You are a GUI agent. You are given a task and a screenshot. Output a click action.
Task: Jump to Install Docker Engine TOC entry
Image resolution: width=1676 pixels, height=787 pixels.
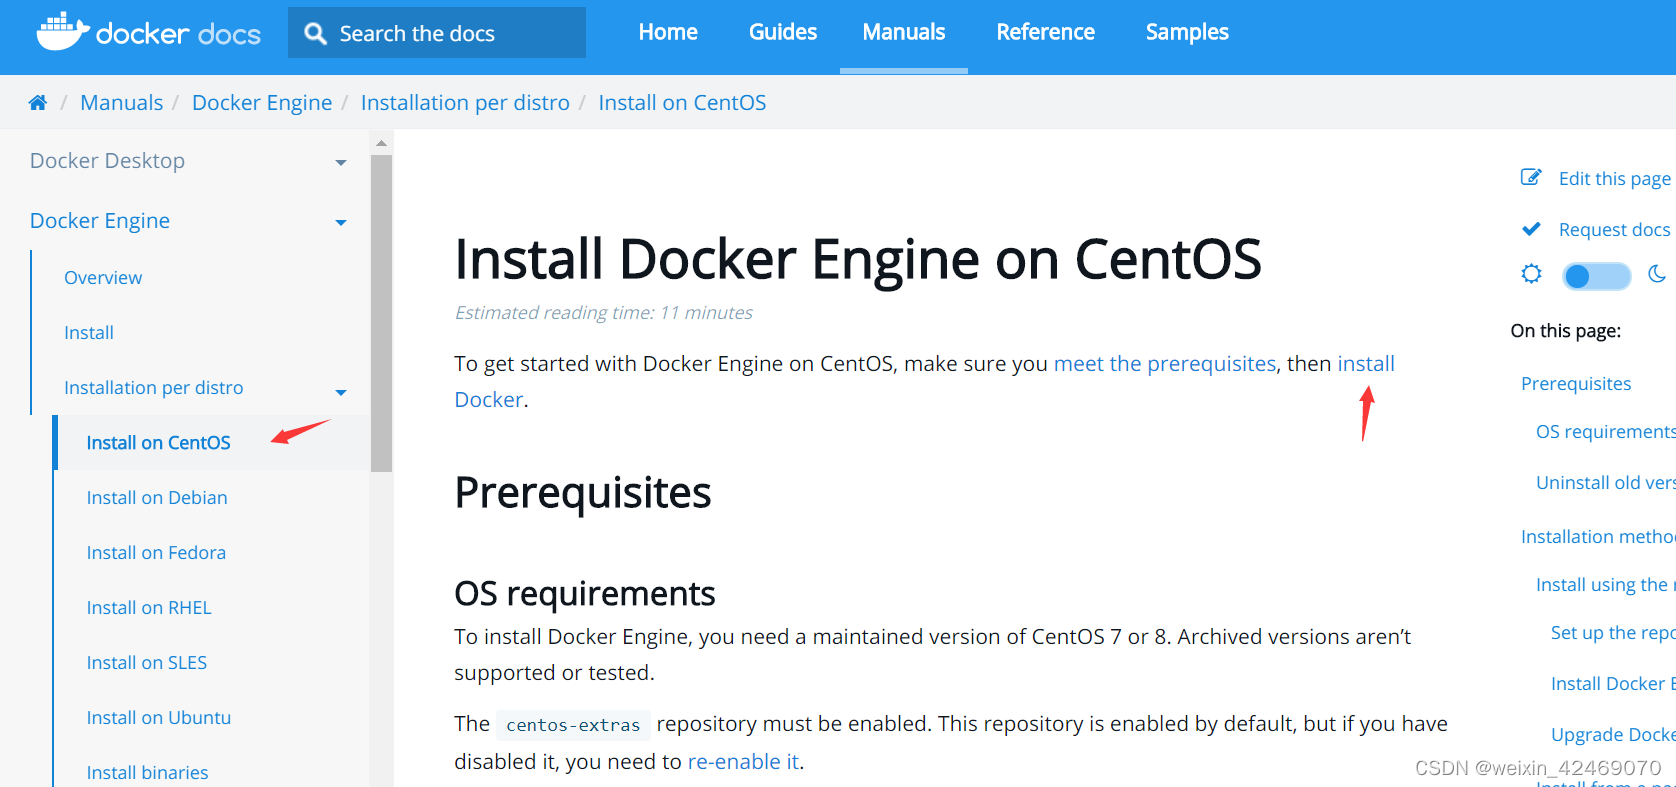(1613, 684)
